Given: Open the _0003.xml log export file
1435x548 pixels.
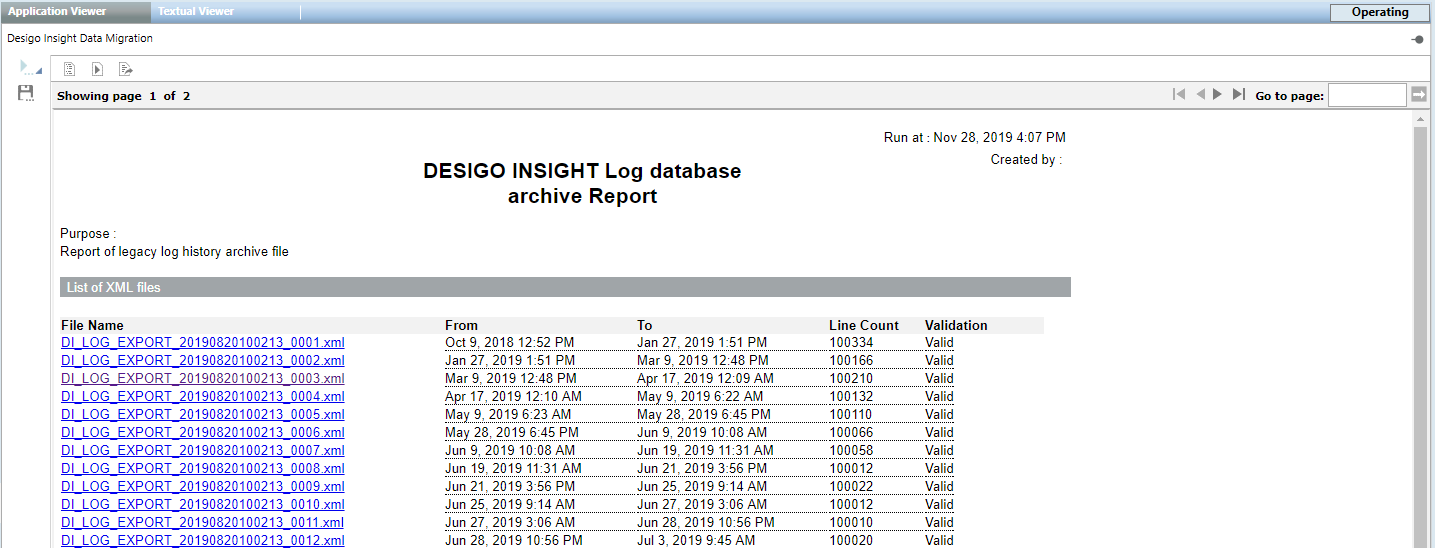Looking at the screenshot, I should pos(203,379).
